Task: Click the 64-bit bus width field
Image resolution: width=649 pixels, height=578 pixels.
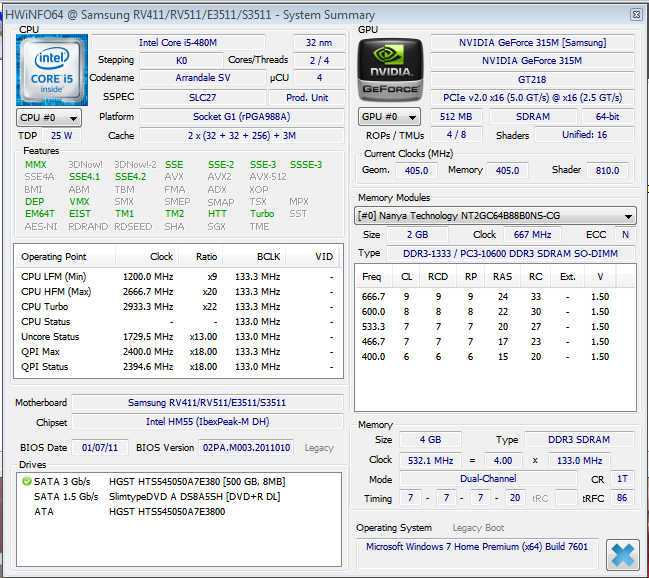Action: [608, 117]
